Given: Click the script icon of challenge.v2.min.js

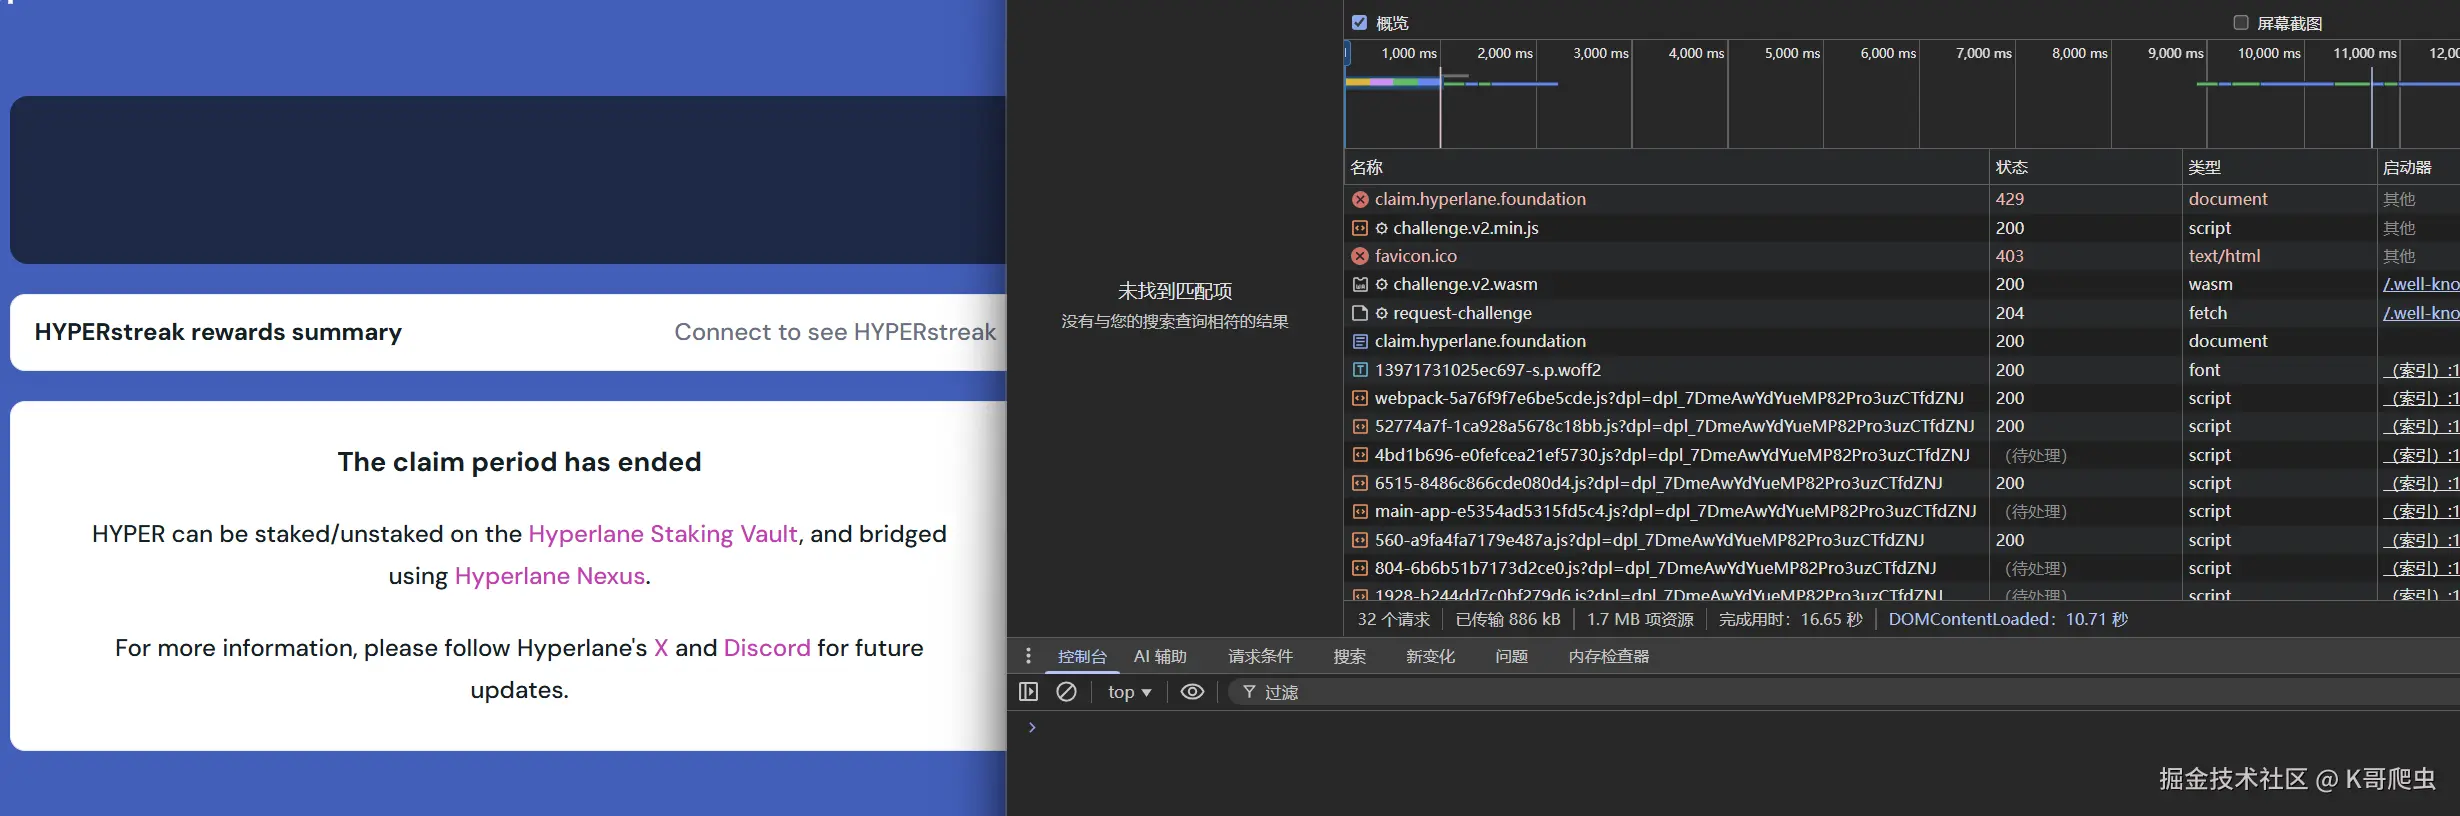Looking at the screenshot, I should click(1360, 228).
